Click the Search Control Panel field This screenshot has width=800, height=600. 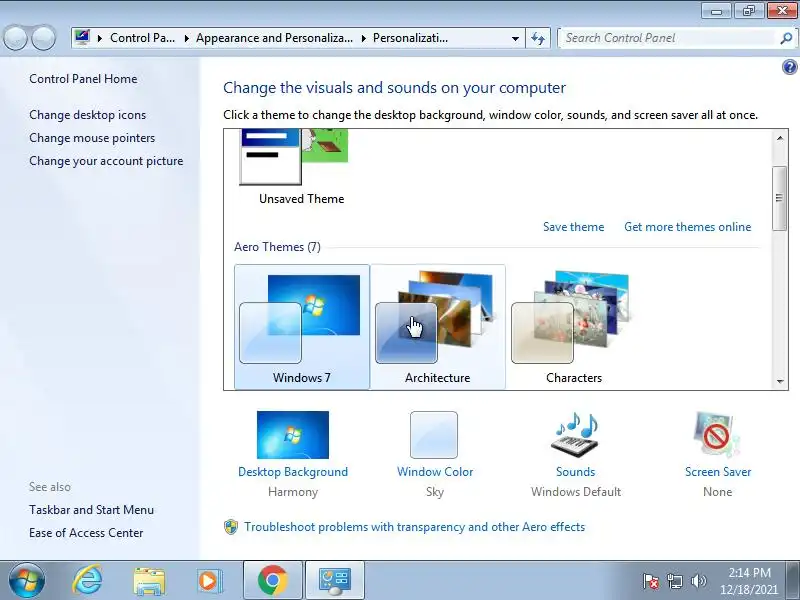pos(669,38)
